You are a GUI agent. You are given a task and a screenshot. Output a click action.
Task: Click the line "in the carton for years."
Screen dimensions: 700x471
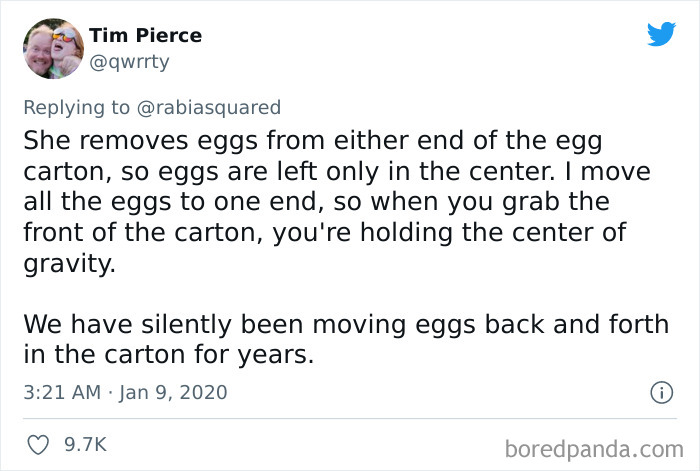pos(168,355)
